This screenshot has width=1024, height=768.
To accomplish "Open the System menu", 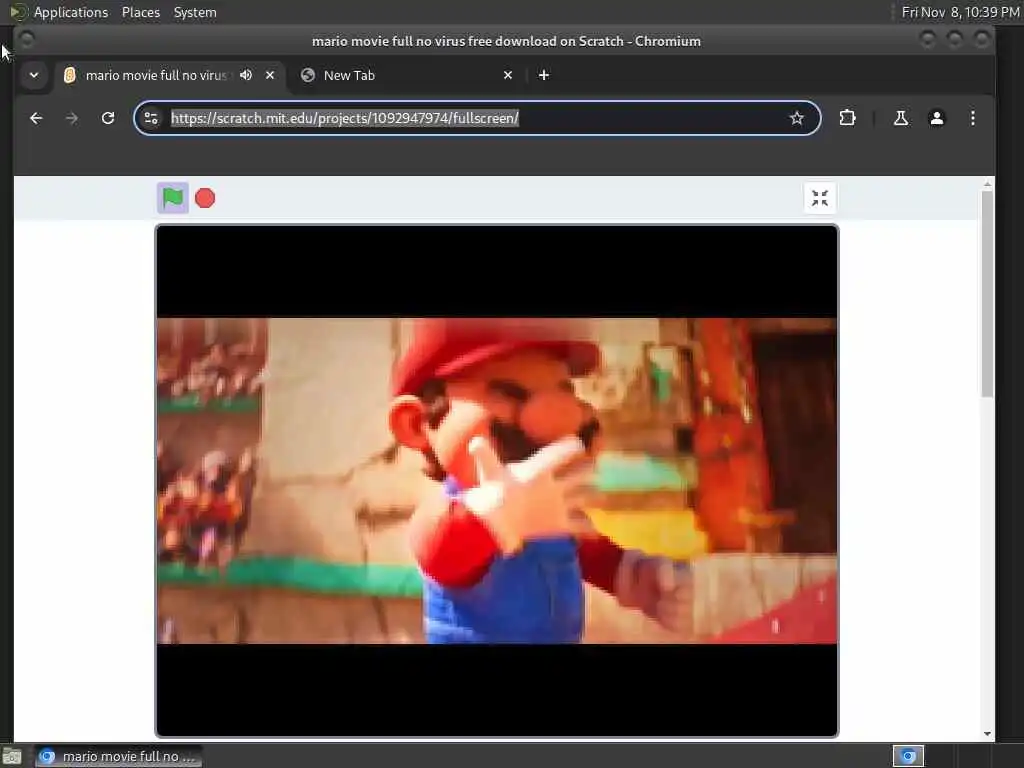I will tap(195, 12).
